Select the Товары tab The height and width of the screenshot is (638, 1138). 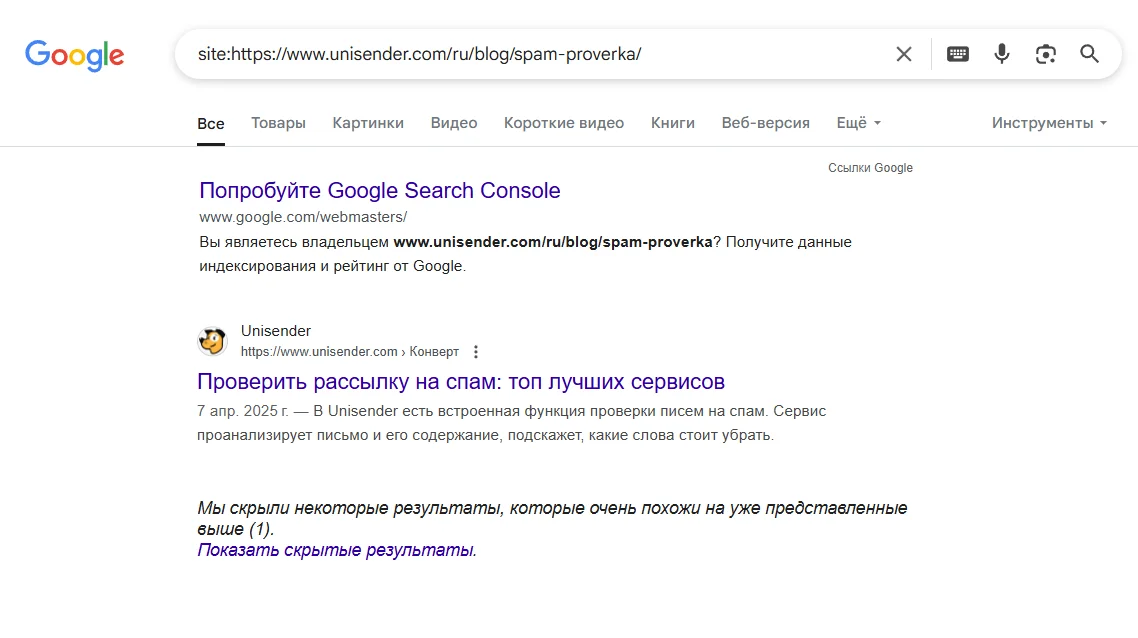point(278,123)
